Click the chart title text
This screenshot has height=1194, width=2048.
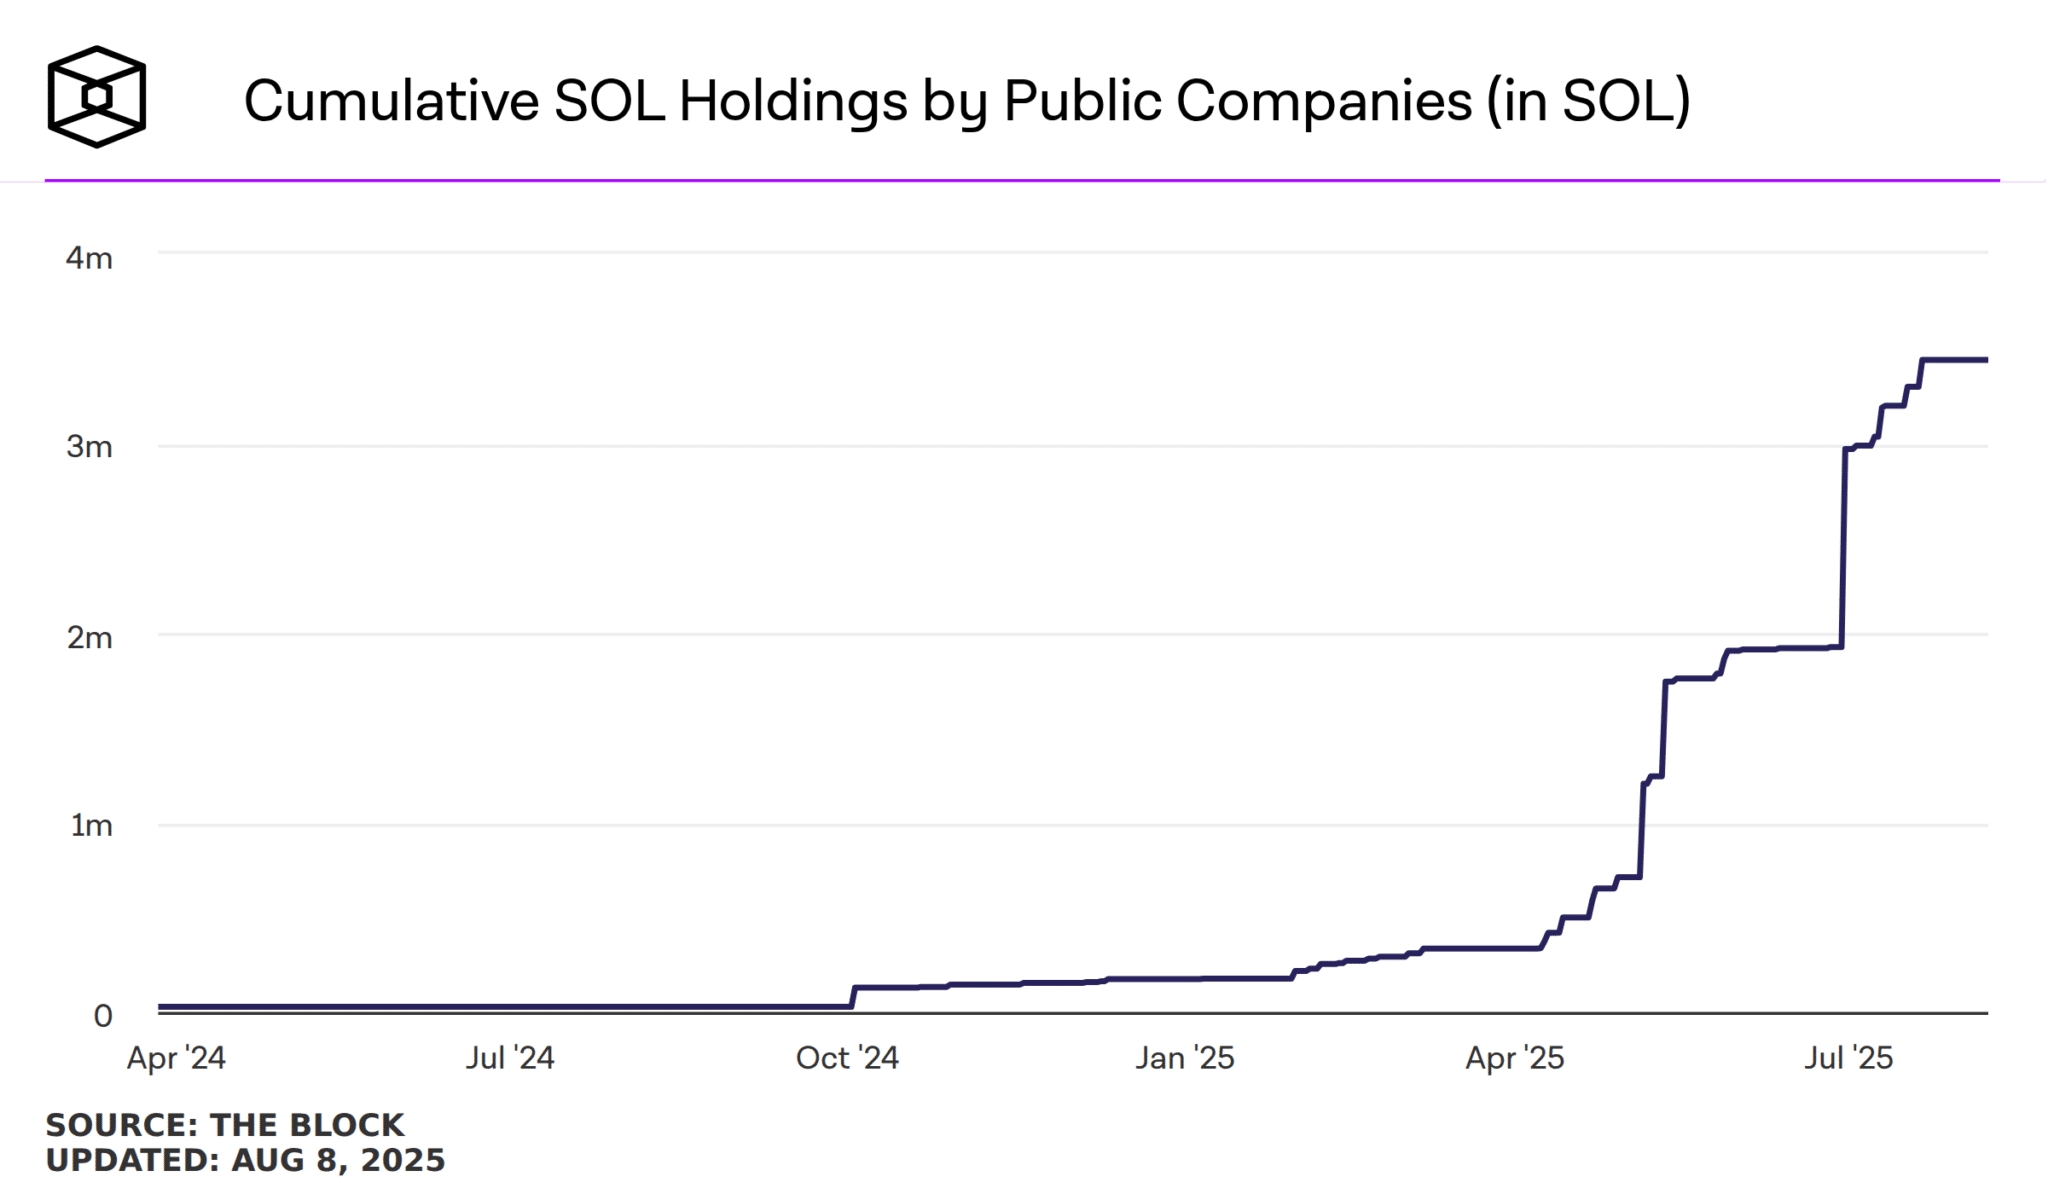pyautogui.click(x=966, y=101)
